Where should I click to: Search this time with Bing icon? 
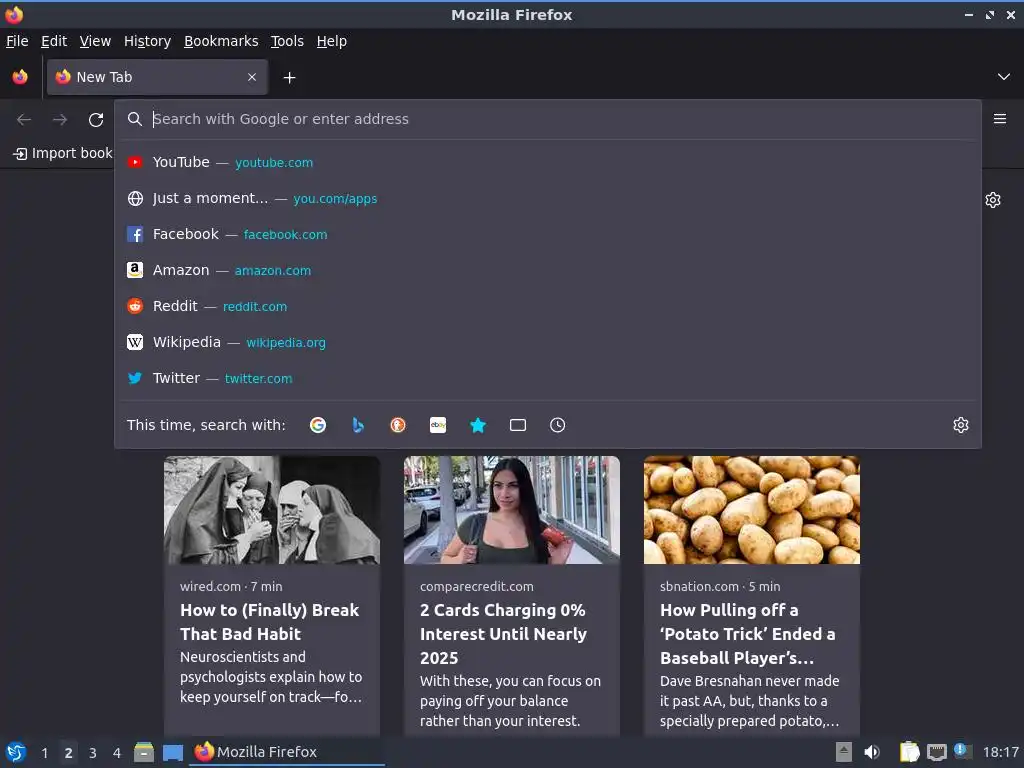pyautogui.click(x=358, y=425)
